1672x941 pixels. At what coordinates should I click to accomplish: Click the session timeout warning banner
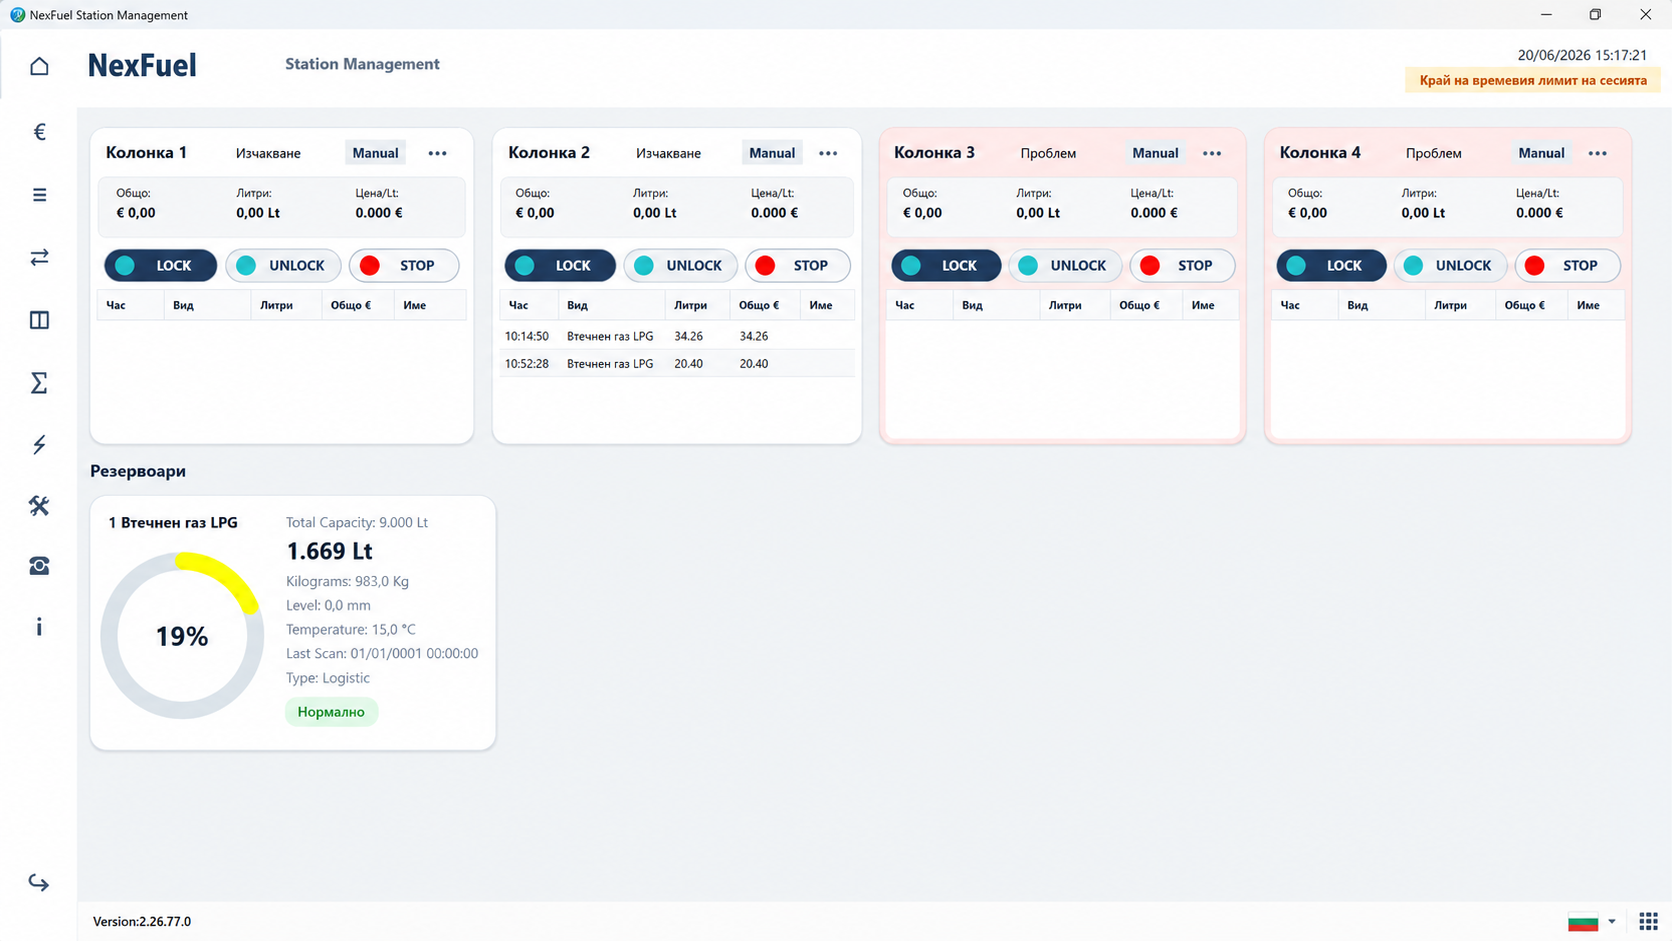1533,80
